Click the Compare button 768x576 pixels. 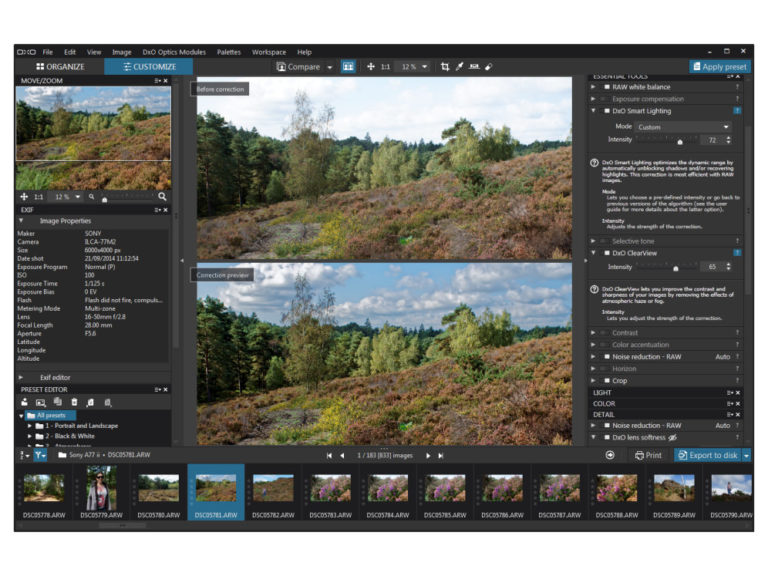click(298, 67)
